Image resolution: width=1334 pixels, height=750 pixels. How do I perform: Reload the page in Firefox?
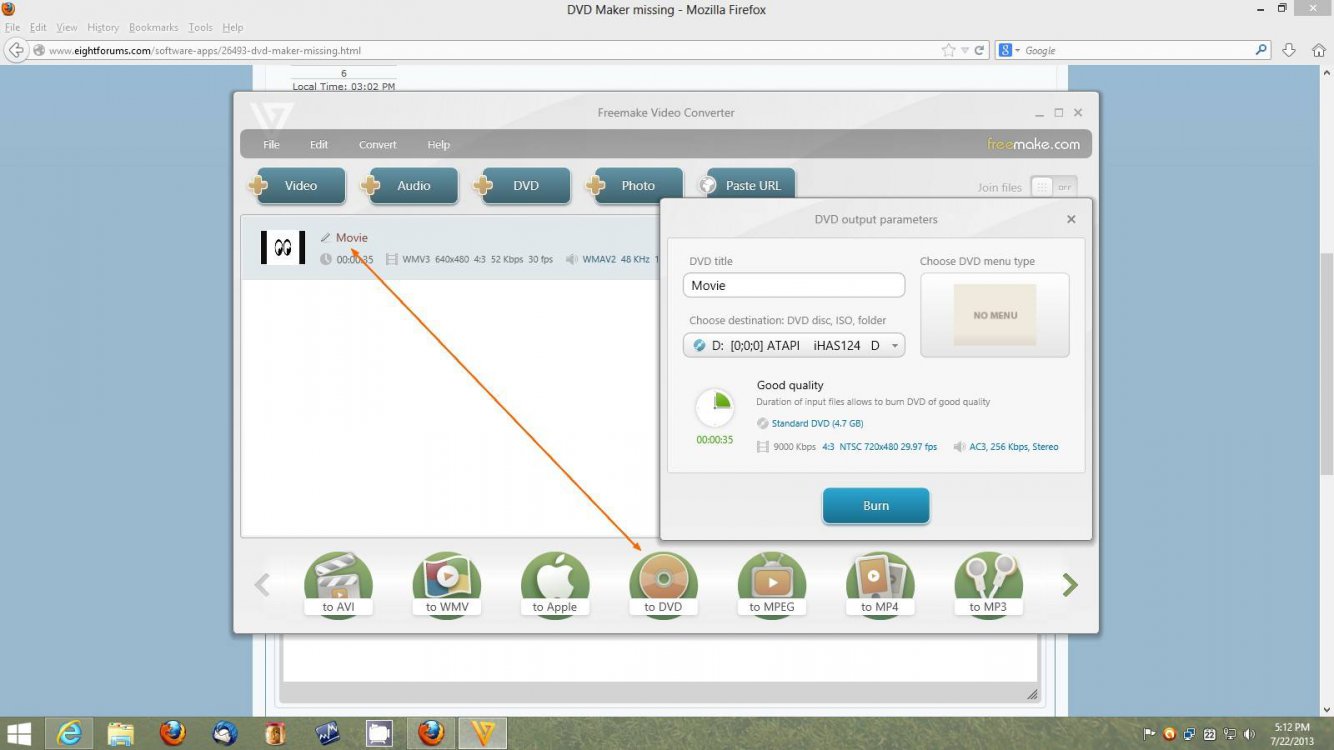[980, 50]
